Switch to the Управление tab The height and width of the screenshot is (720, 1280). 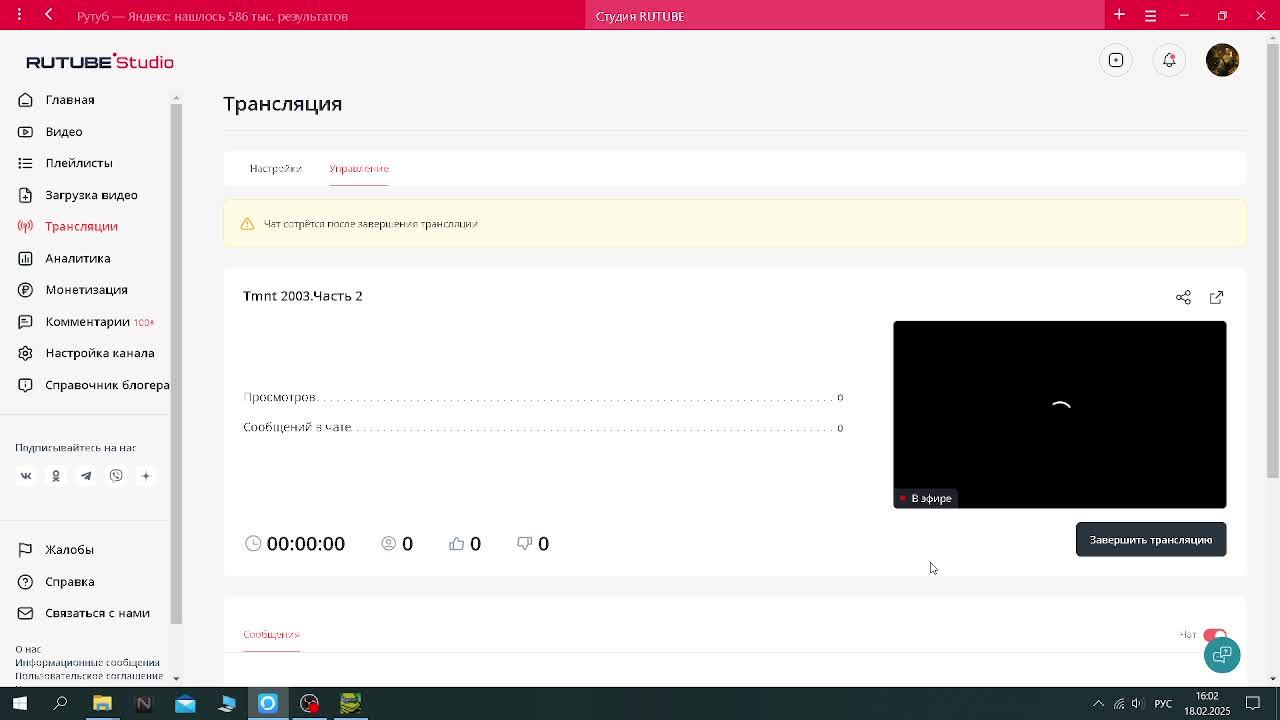coord(359,168)
